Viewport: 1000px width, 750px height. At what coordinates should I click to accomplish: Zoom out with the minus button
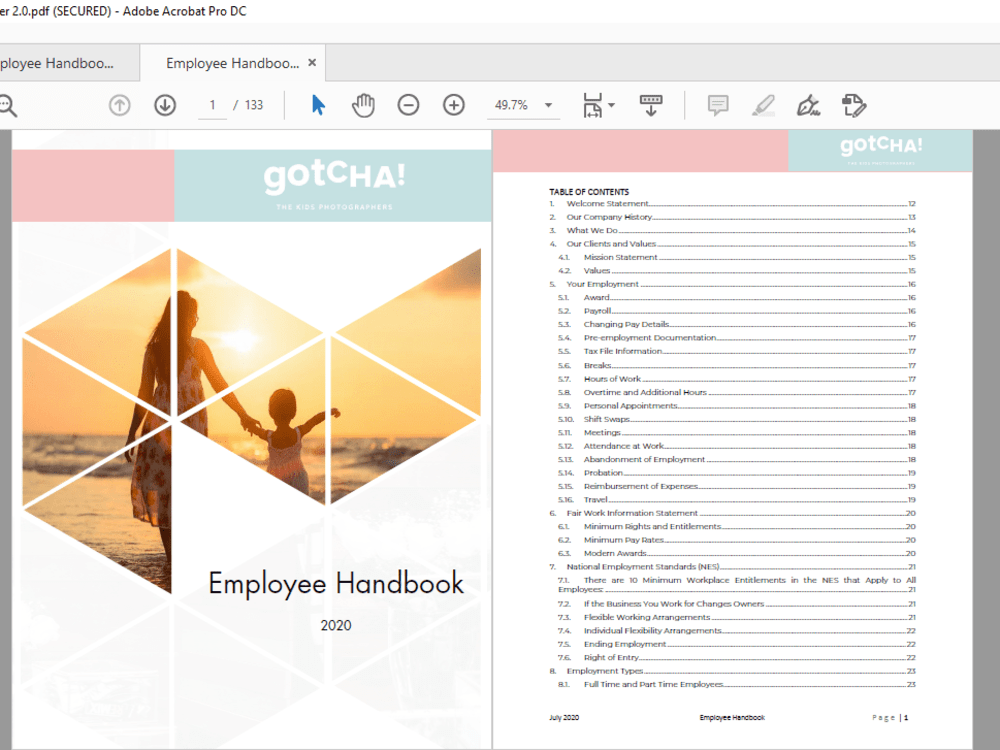coord(408,105)
